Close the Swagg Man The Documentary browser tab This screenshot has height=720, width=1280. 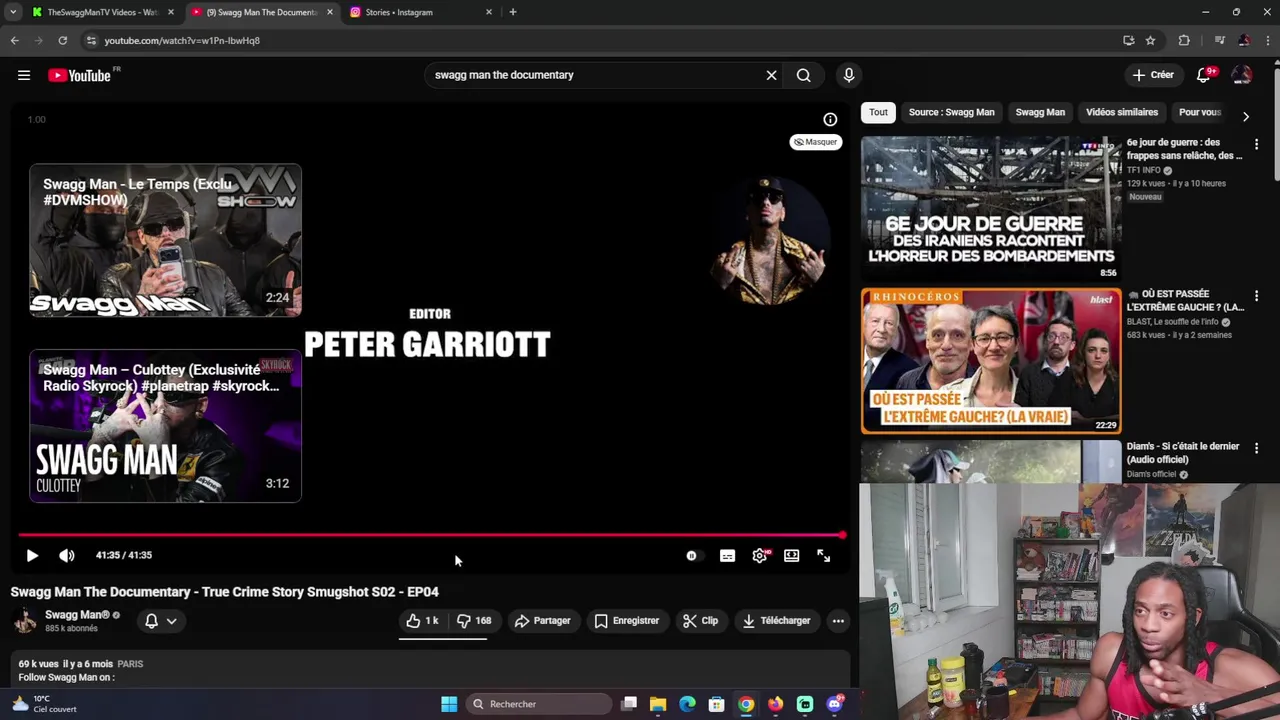[x=330, y=12]
